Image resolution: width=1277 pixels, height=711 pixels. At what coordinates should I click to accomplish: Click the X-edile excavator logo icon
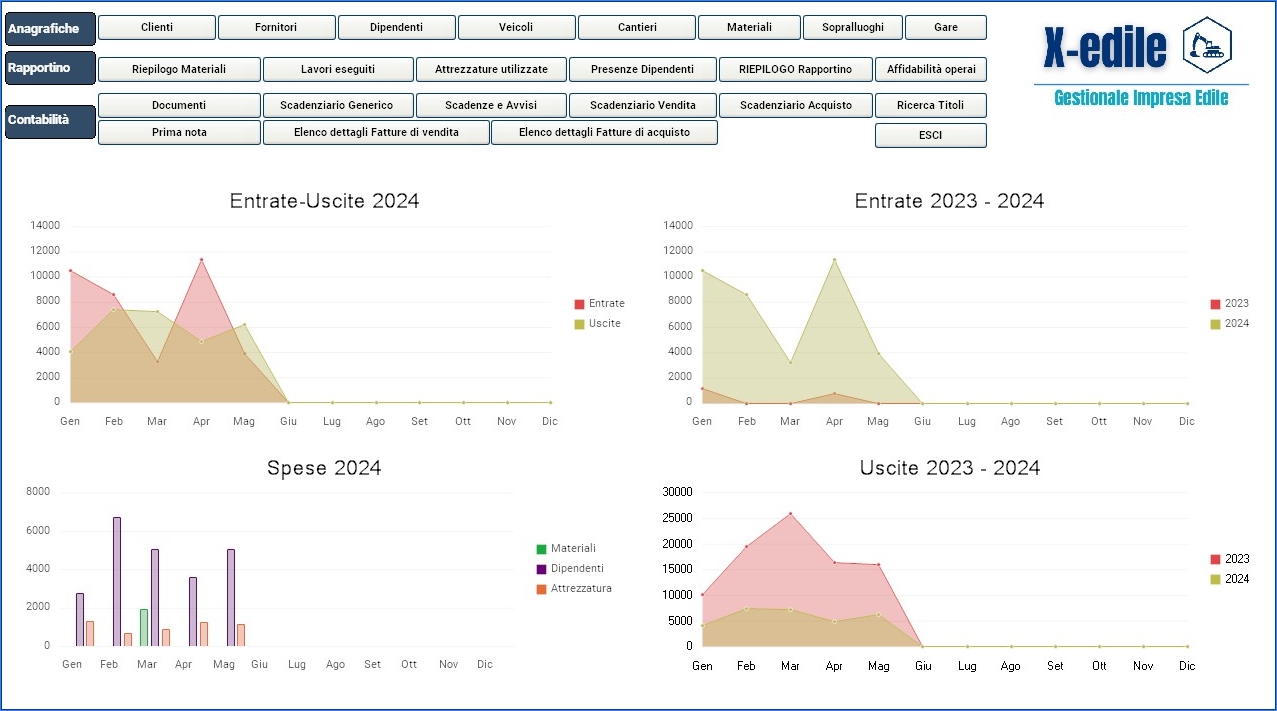(x=1207, y=45)
